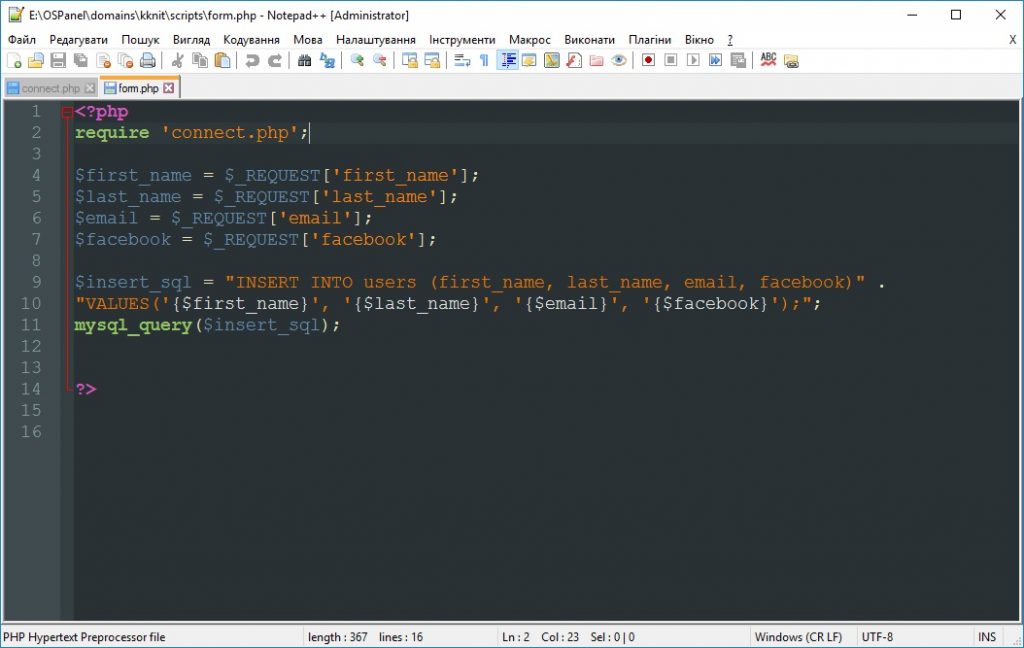This screenshot has width=1024, height=648.
Task: Open the Інструменти menu
Action: click(x=462, y=40)
